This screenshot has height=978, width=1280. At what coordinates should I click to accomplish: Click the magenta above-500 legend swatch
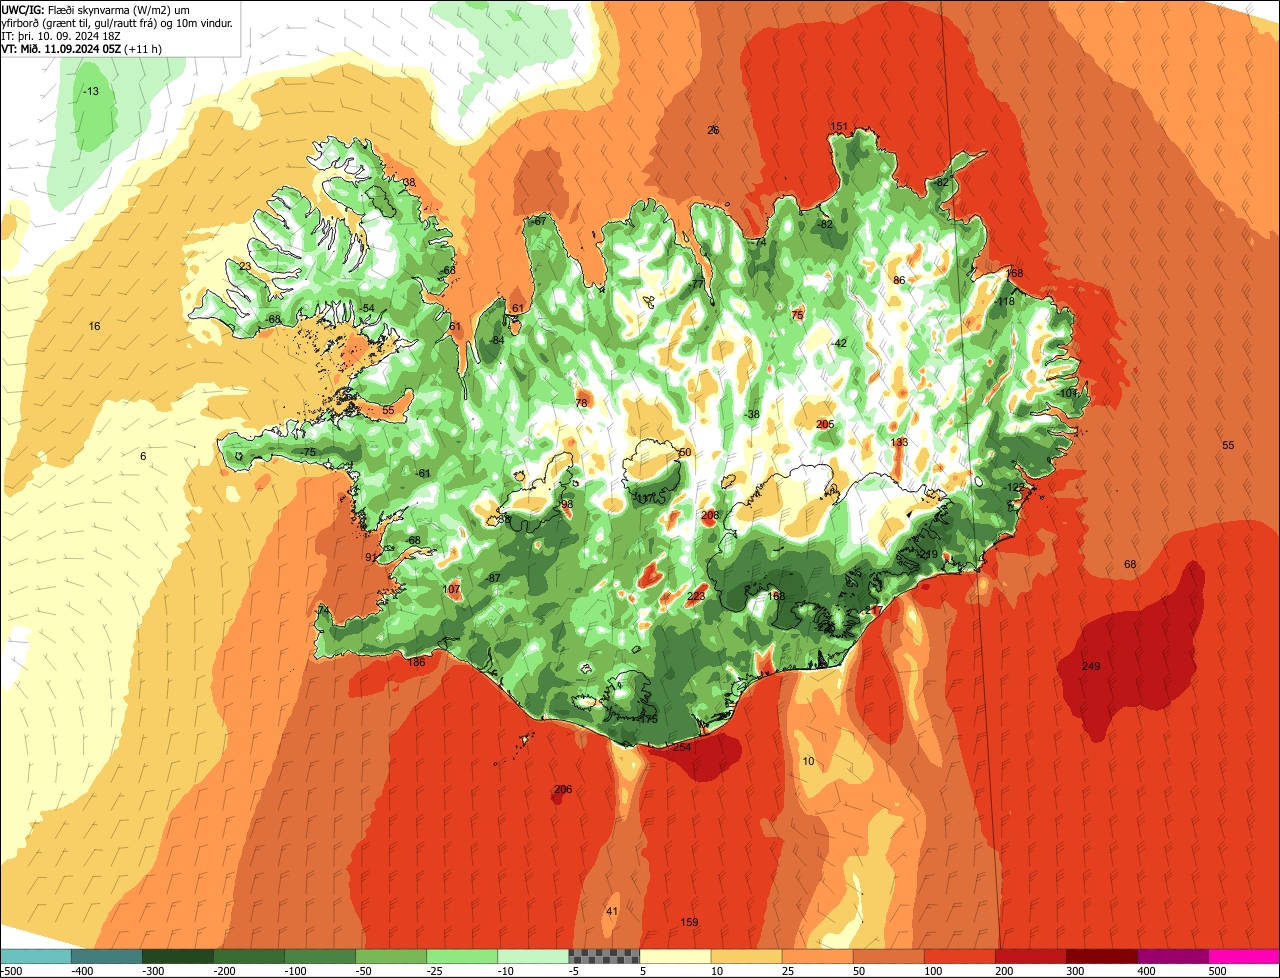click(x=1244, y=956)
